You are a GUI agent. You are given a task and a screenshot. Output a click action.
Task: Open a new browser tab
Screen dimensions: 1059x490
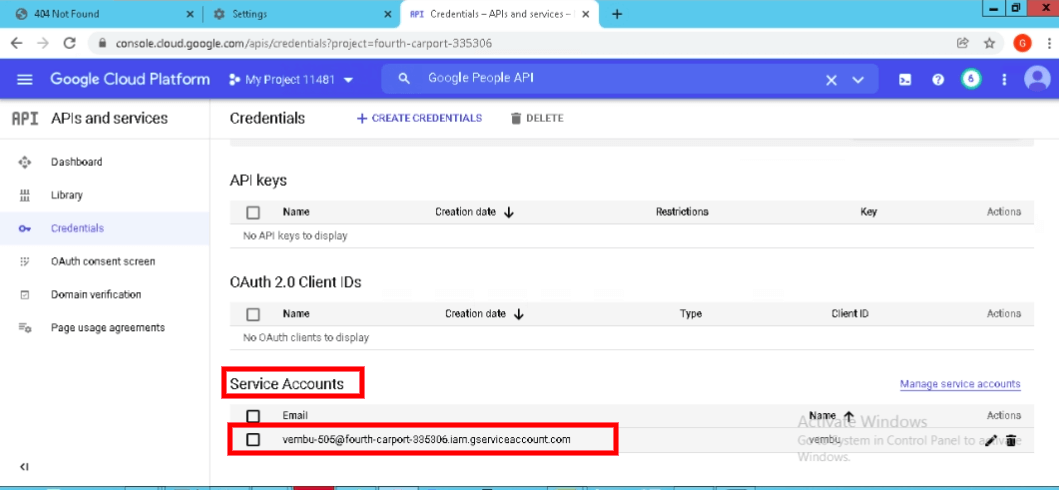(616, 14)
